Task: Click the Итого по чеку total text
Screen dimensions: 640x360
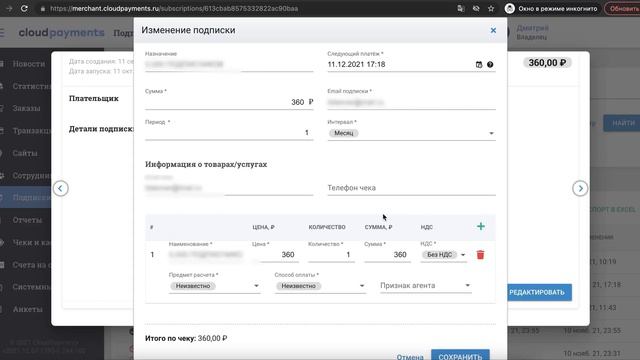Action: [x=186, y=338]
